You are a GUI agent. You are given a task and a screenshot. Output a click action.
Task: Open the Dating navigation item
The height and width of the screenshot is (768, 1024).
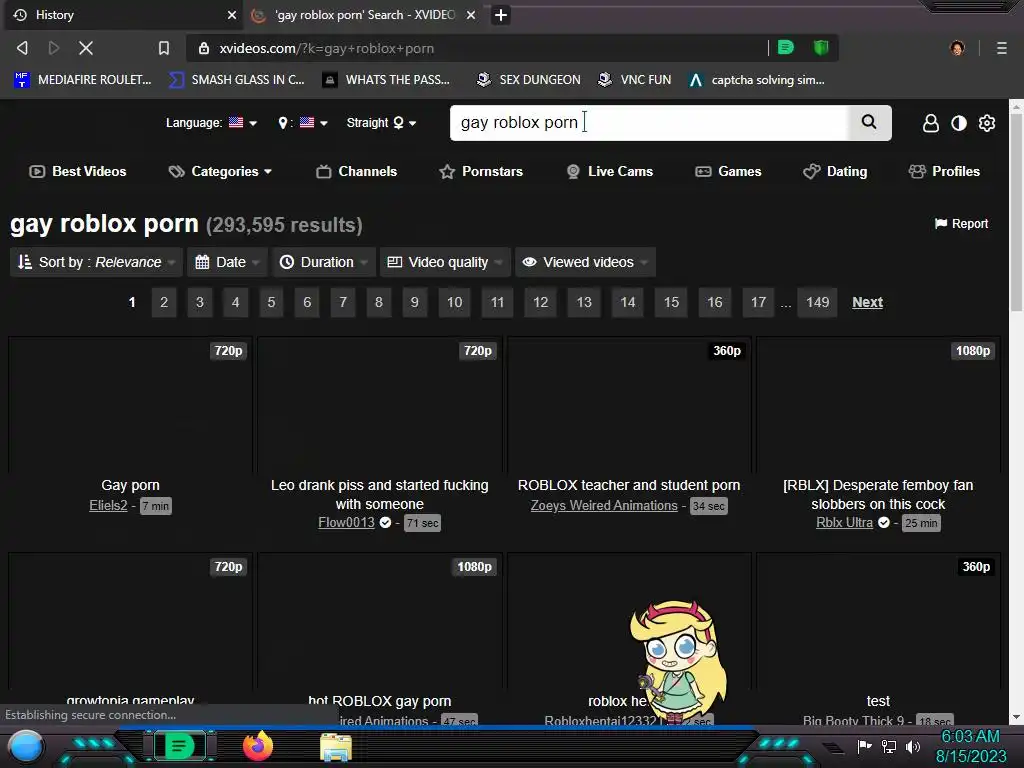pyautogui.click(x=835, y=171)
